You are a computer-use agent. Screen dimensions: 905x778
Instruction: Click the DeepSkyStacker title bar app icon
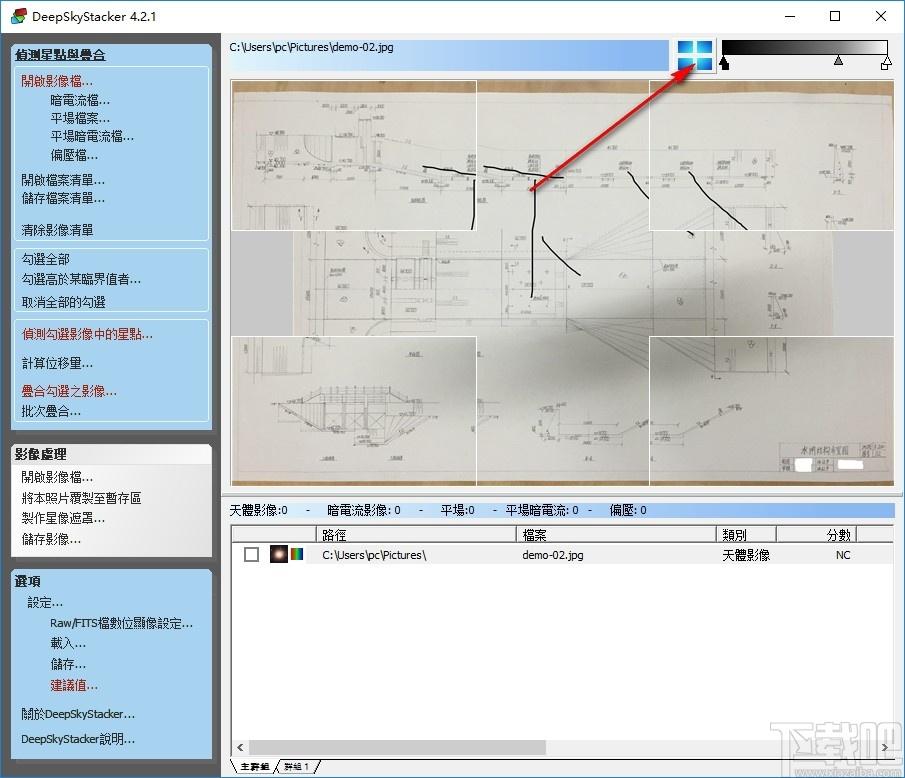[x=19, y=16]
